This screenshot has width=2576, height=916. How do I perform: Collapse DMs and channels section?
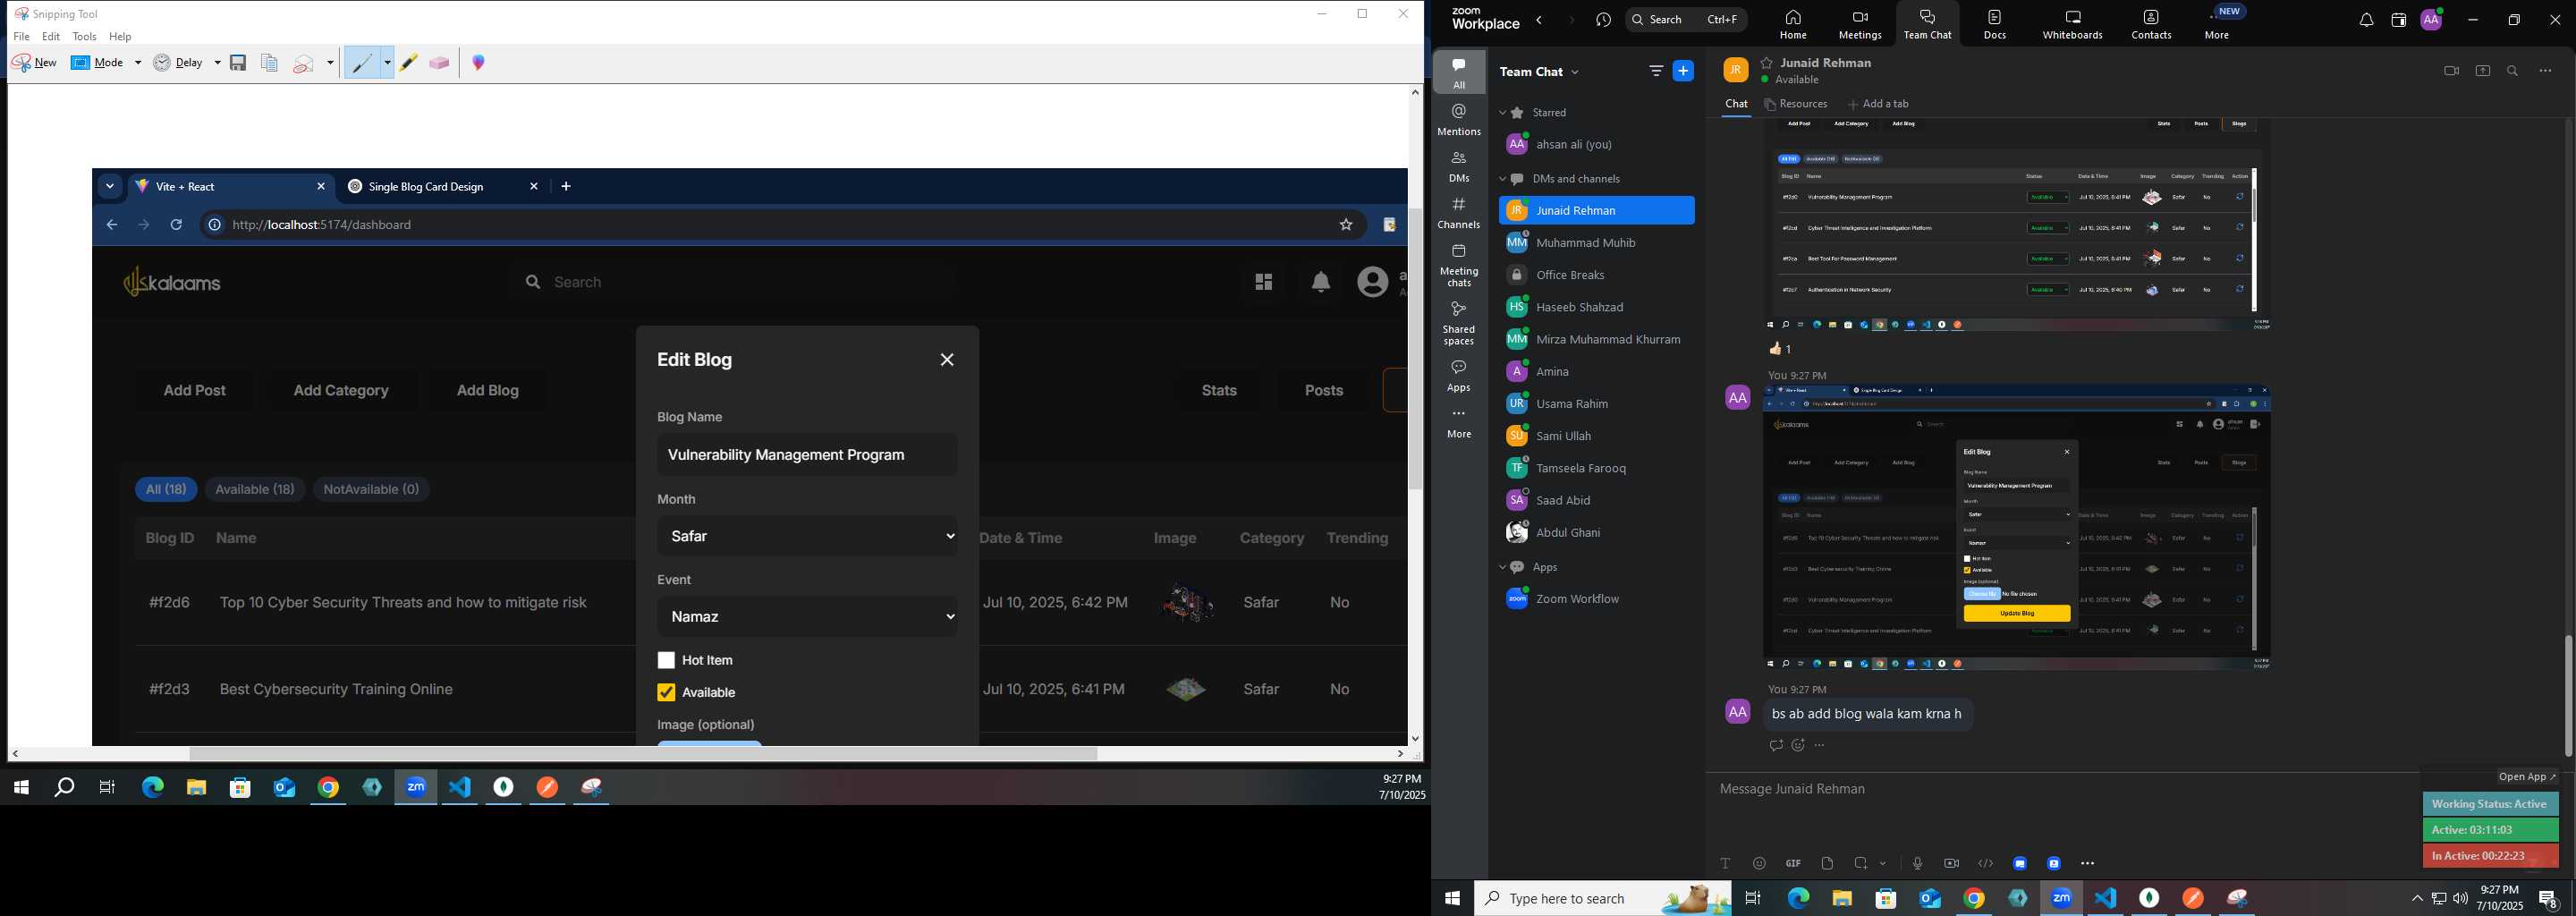pyautogui.click(x=1503, y=179)
